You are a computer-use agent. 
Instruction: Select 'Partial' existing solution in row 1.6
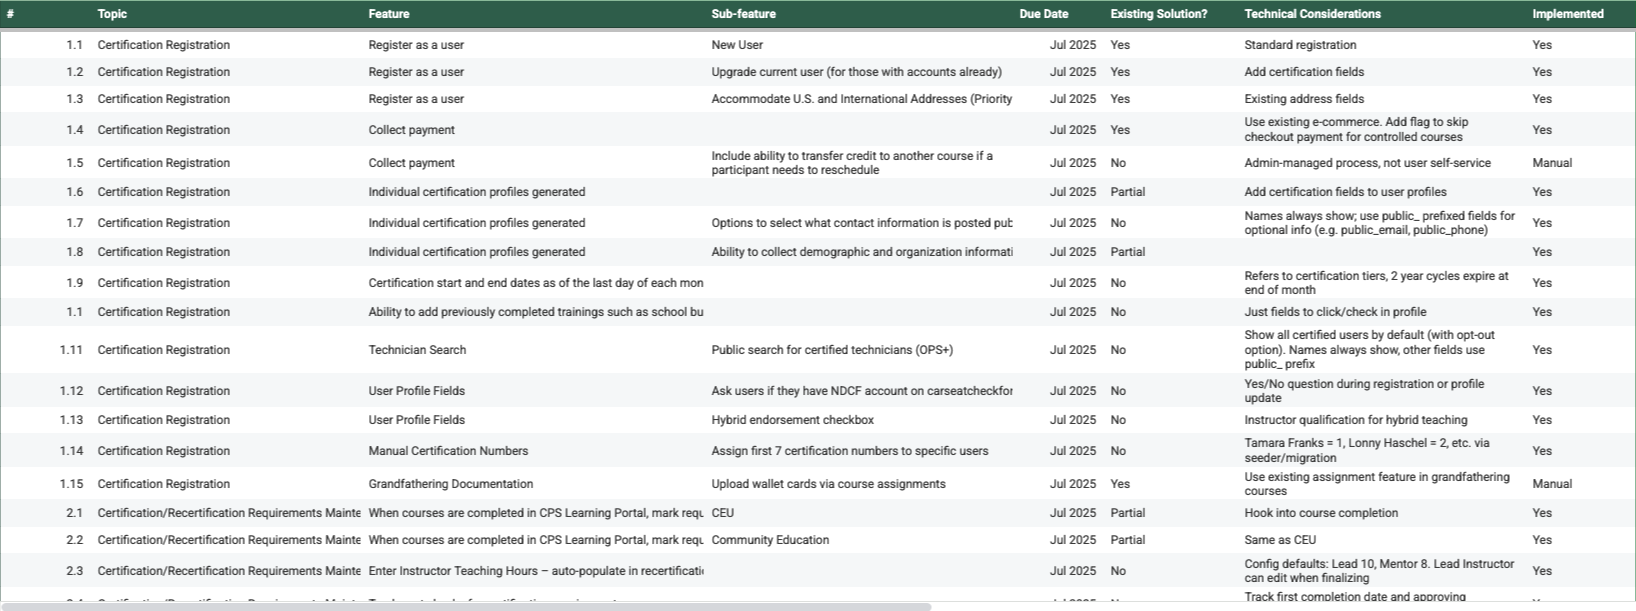[1127, 192]
